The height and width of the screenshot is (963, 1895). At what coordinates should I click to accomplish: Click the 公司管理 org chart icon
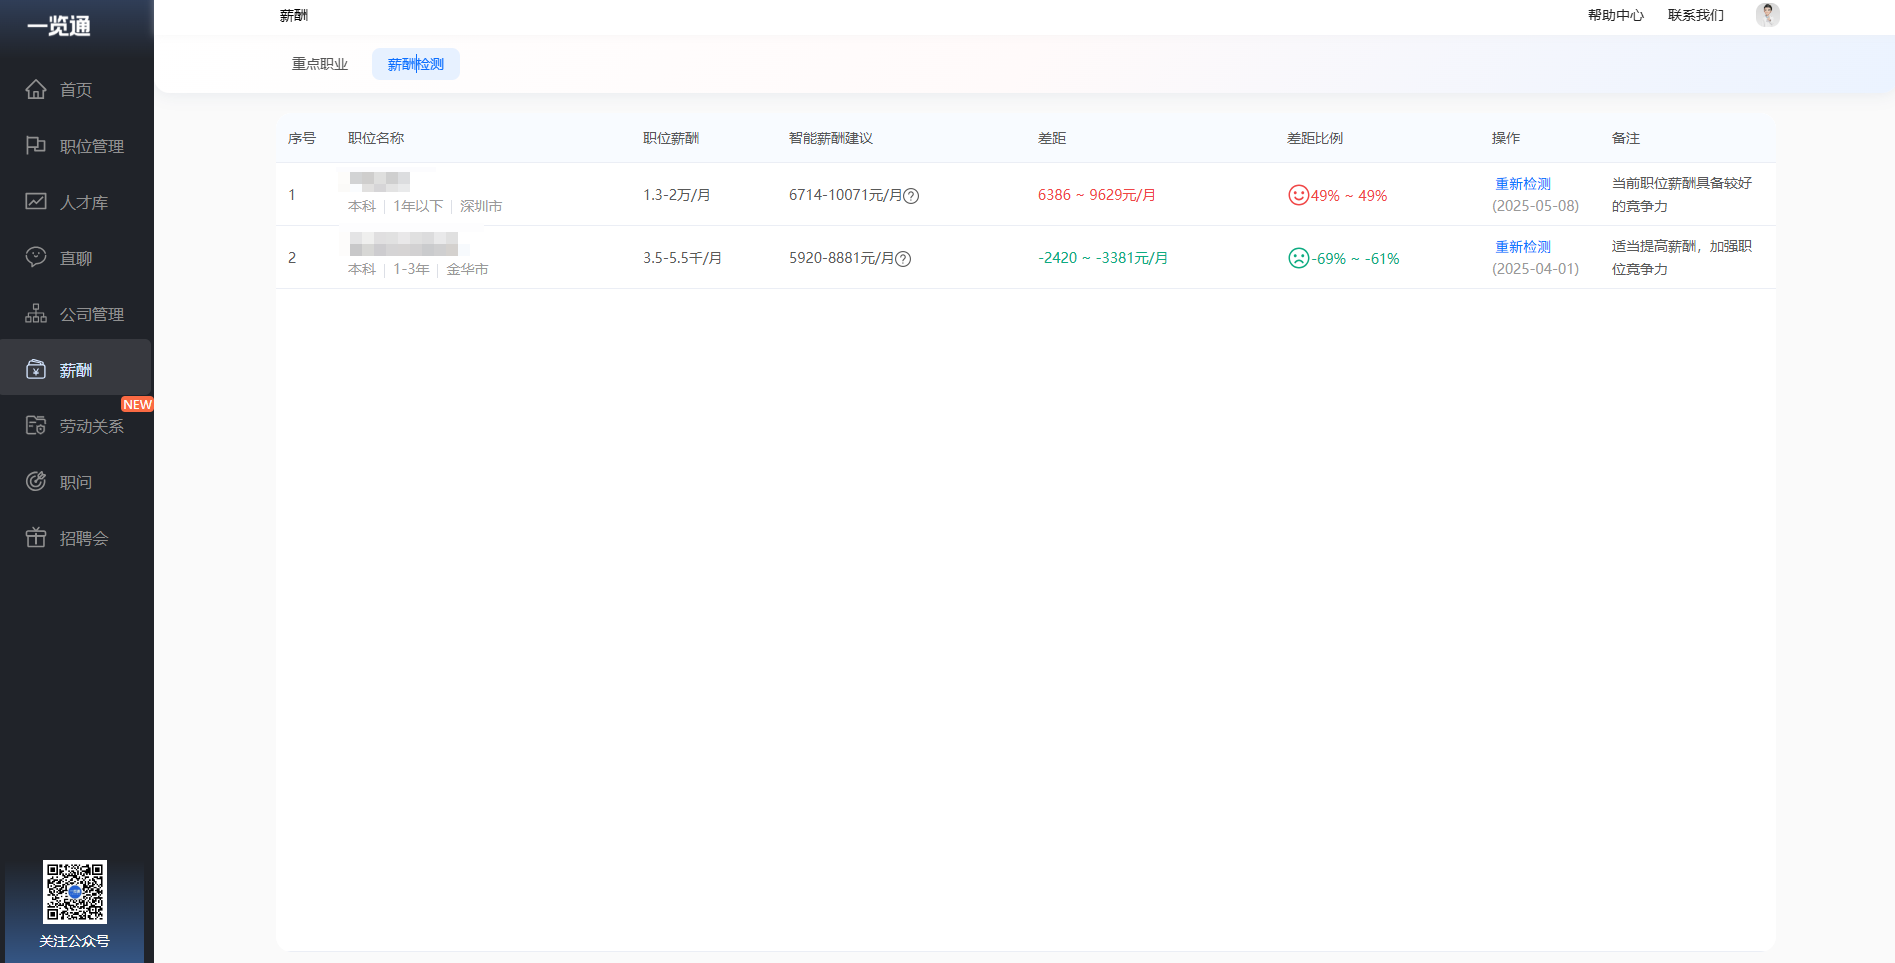point(36,313)
